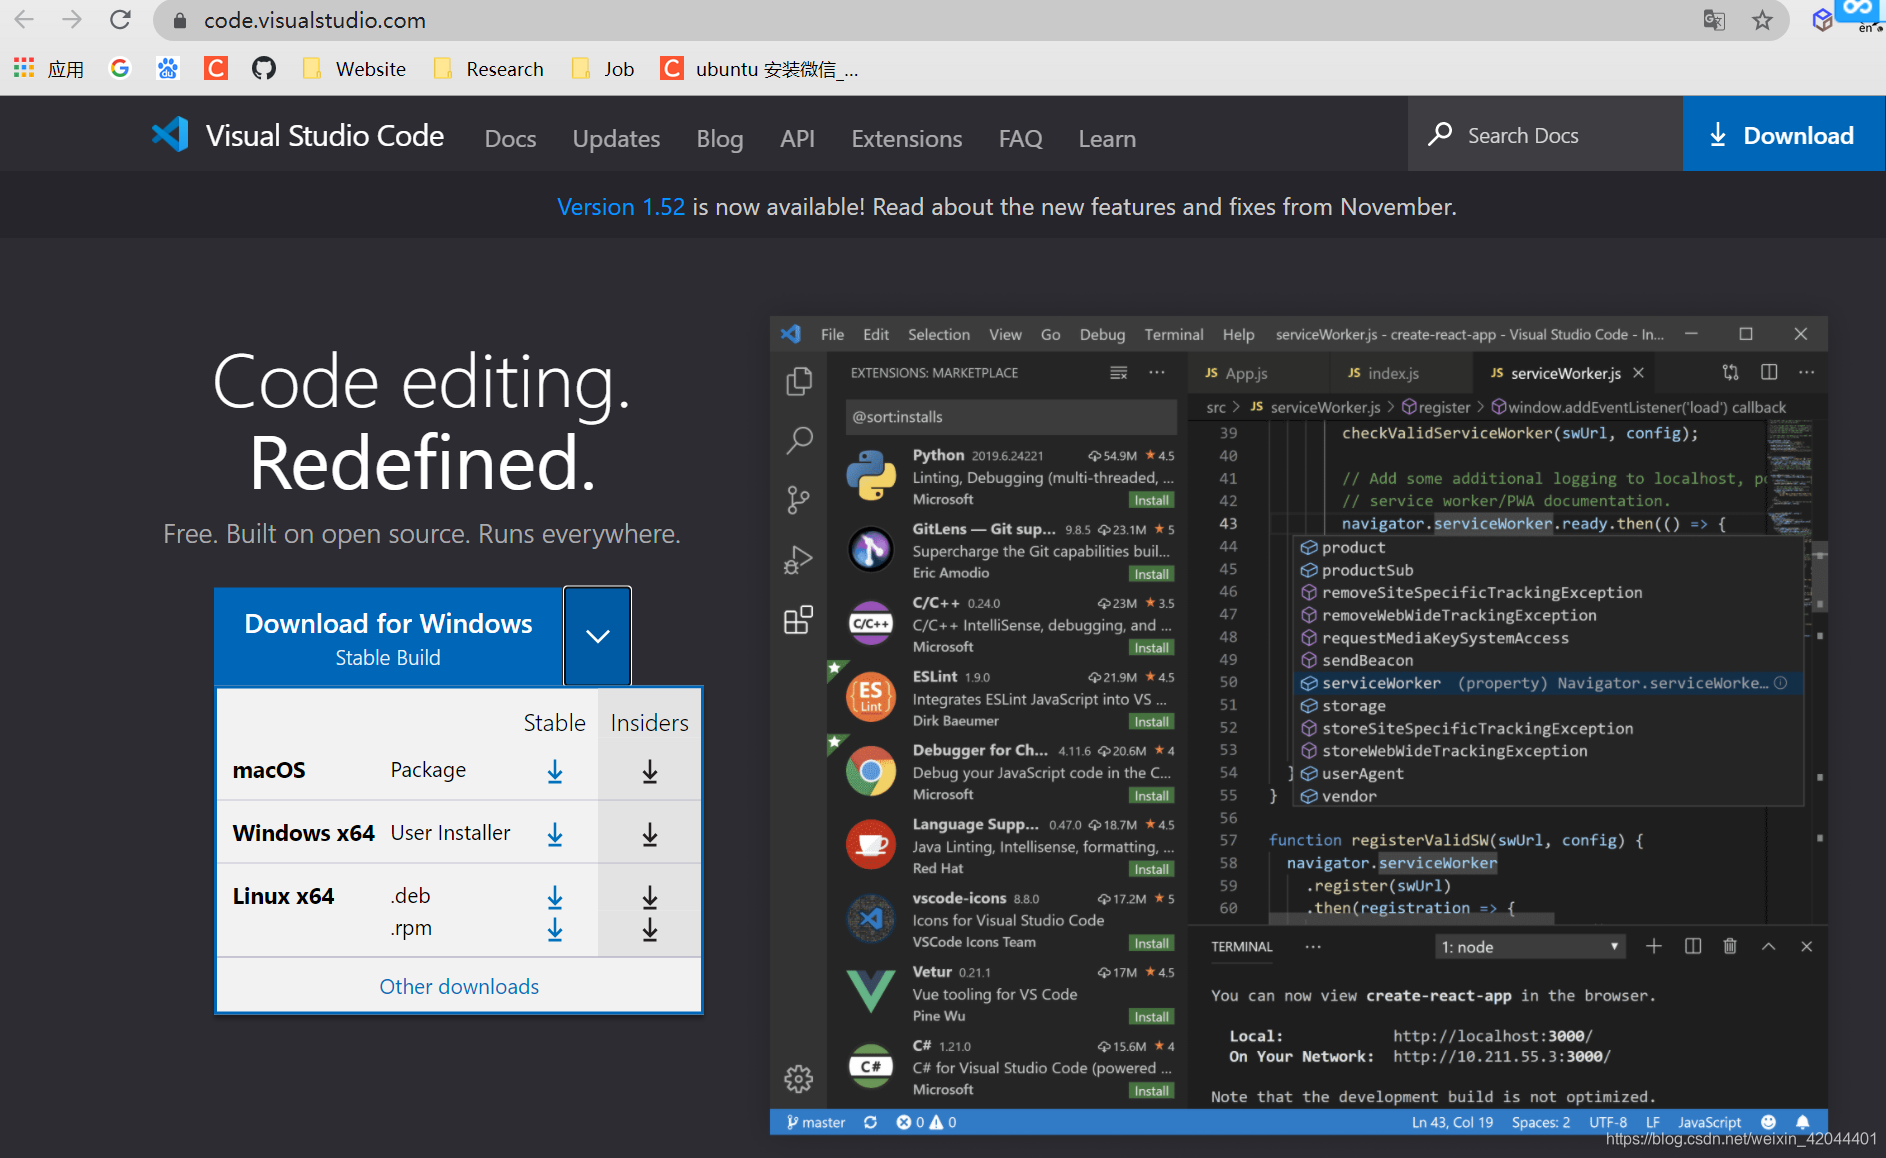Click the kill terminal trash icon

(1730, 946)
